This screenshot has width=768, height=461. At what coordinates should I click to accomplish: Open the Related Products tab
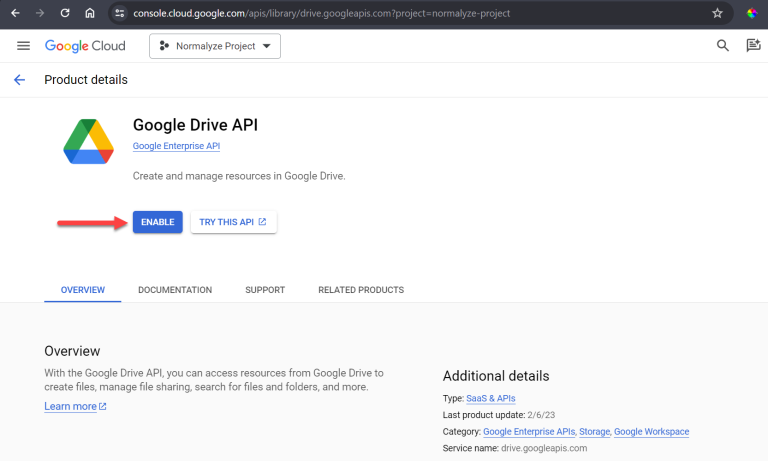click(361, 290)
